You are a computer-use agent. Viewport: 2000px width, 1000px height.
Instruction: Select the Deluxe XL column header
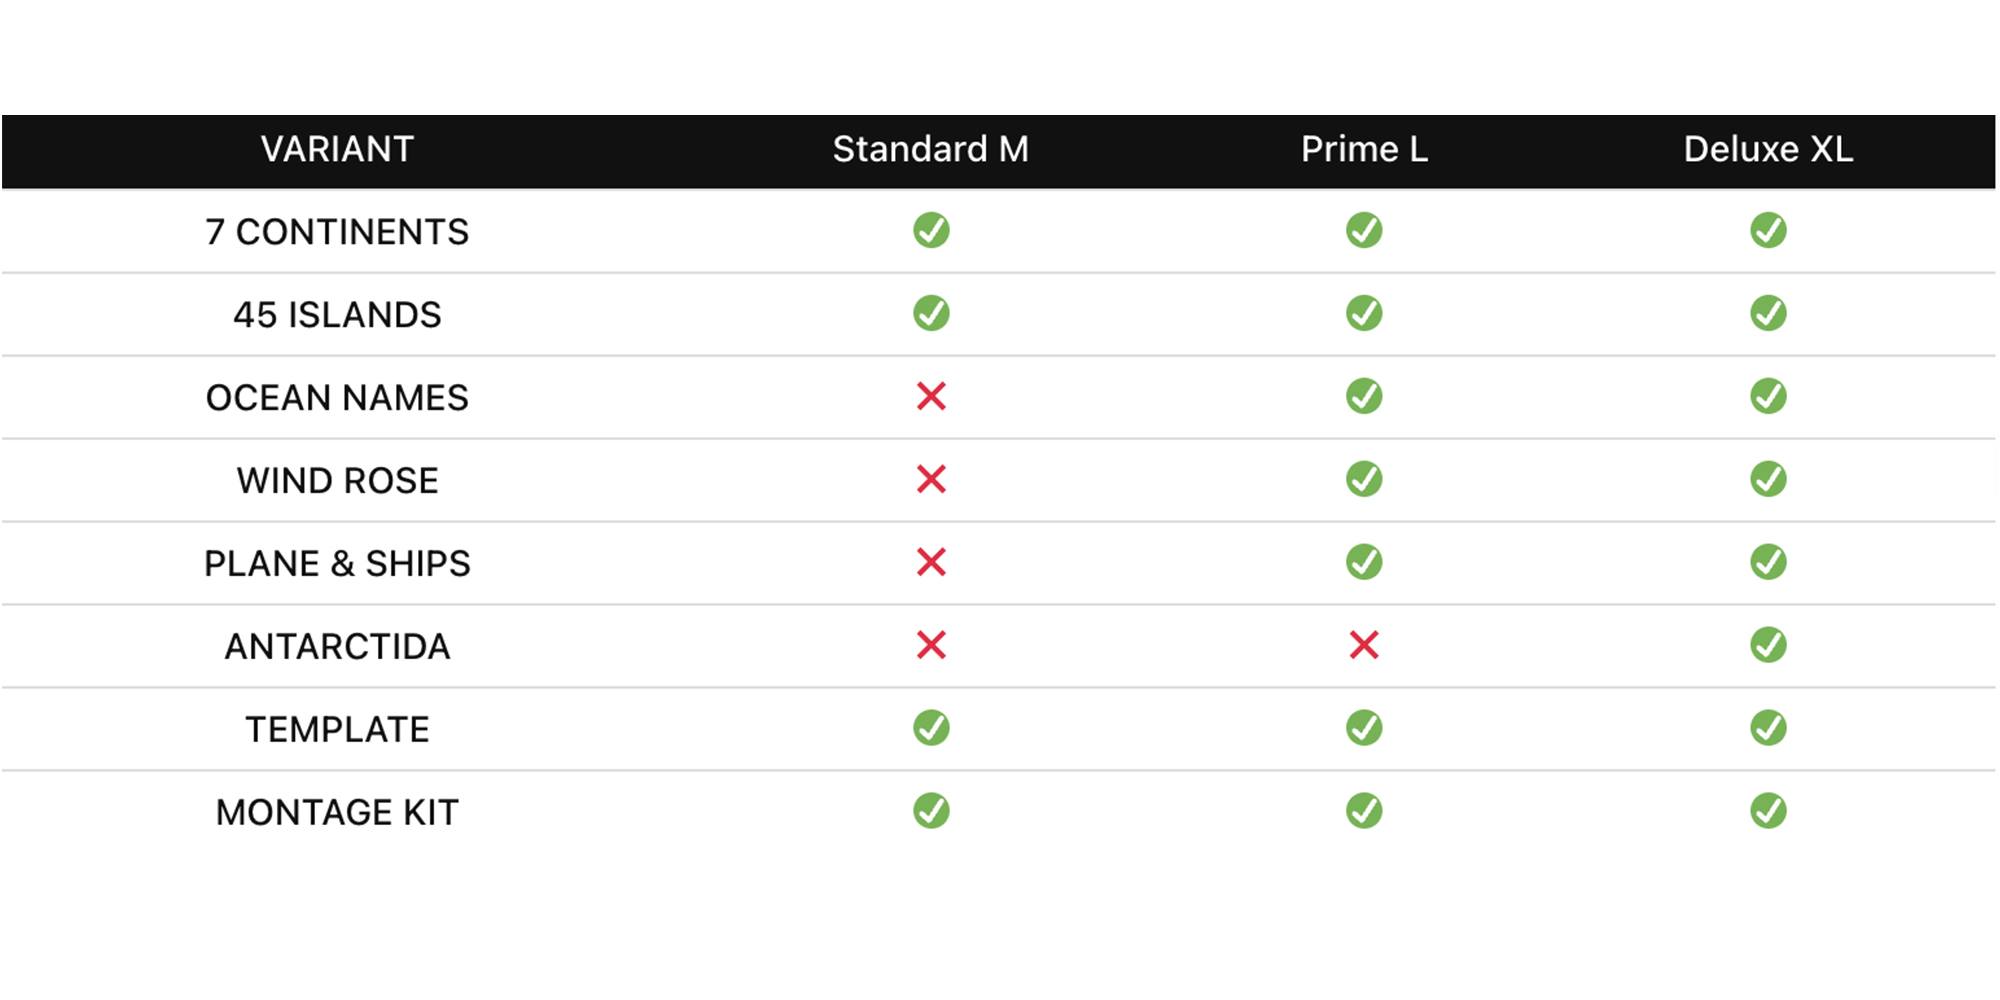click(1768, 149)
